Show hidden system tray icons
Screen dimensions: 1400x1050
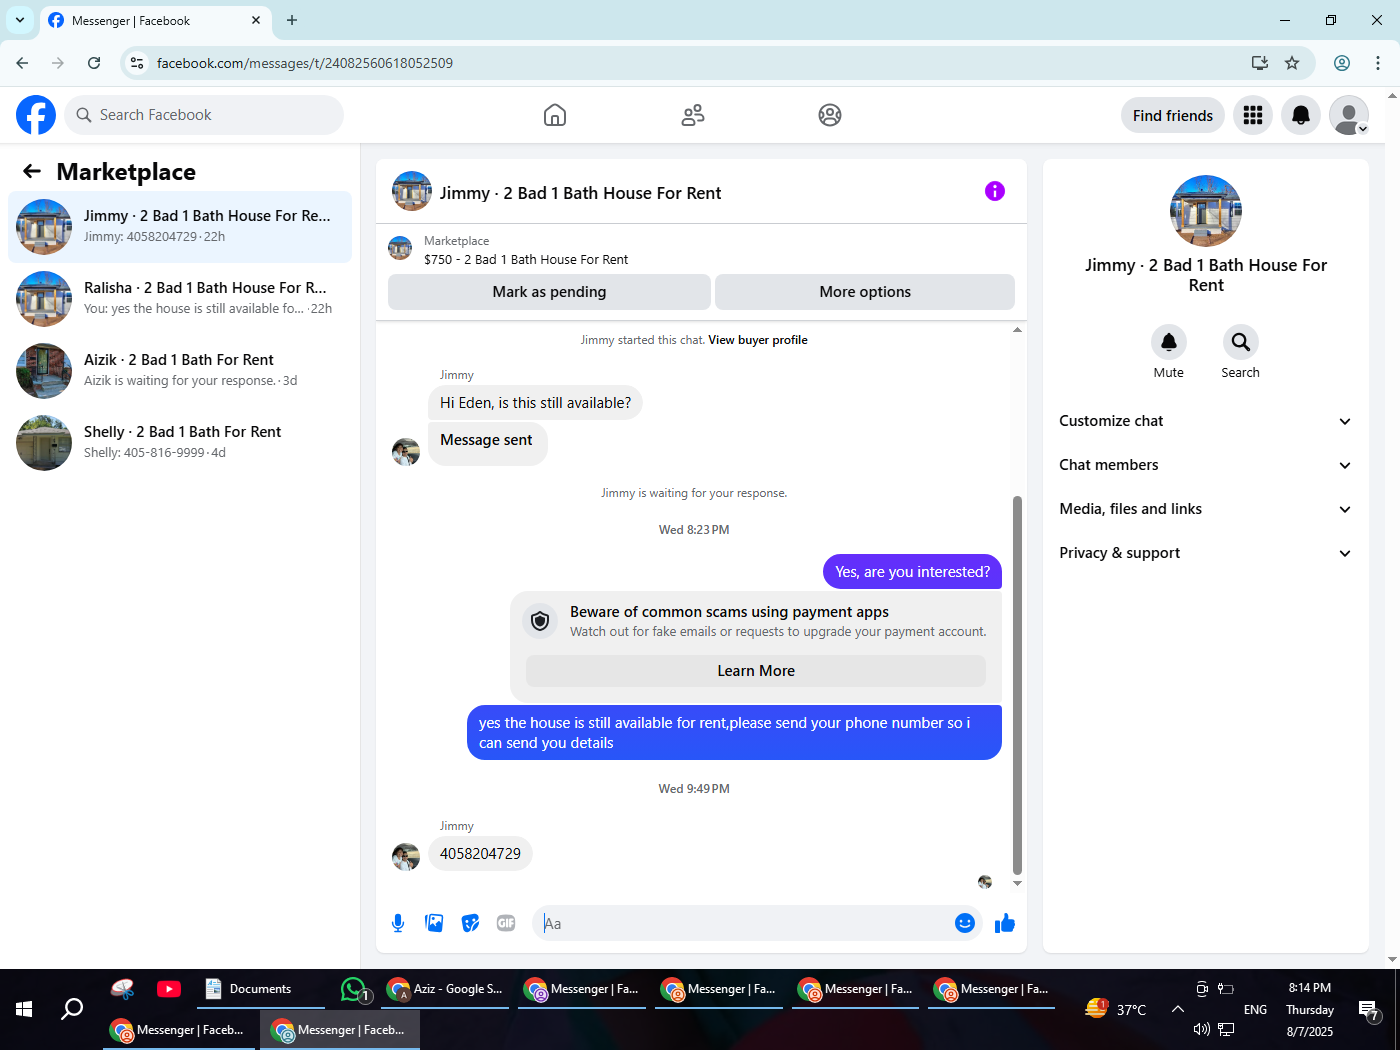pyautogui.click(x=1178, y=1009)
